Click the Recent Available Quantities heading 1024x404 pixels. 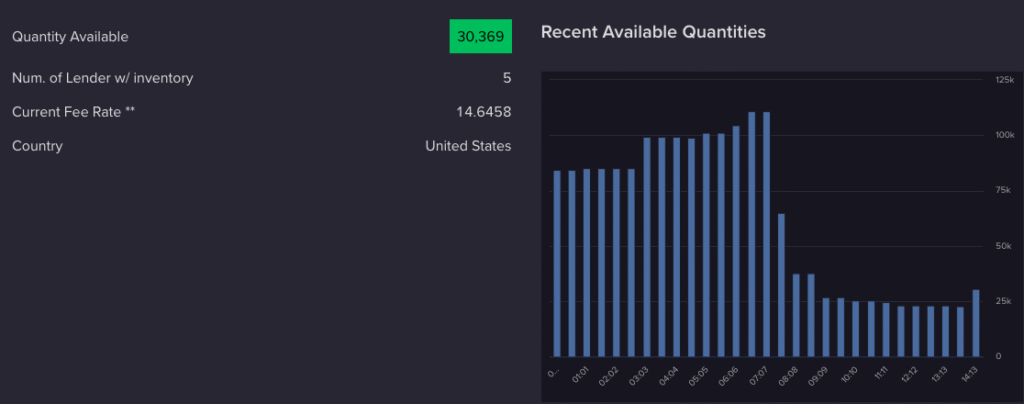pos(653,32)
